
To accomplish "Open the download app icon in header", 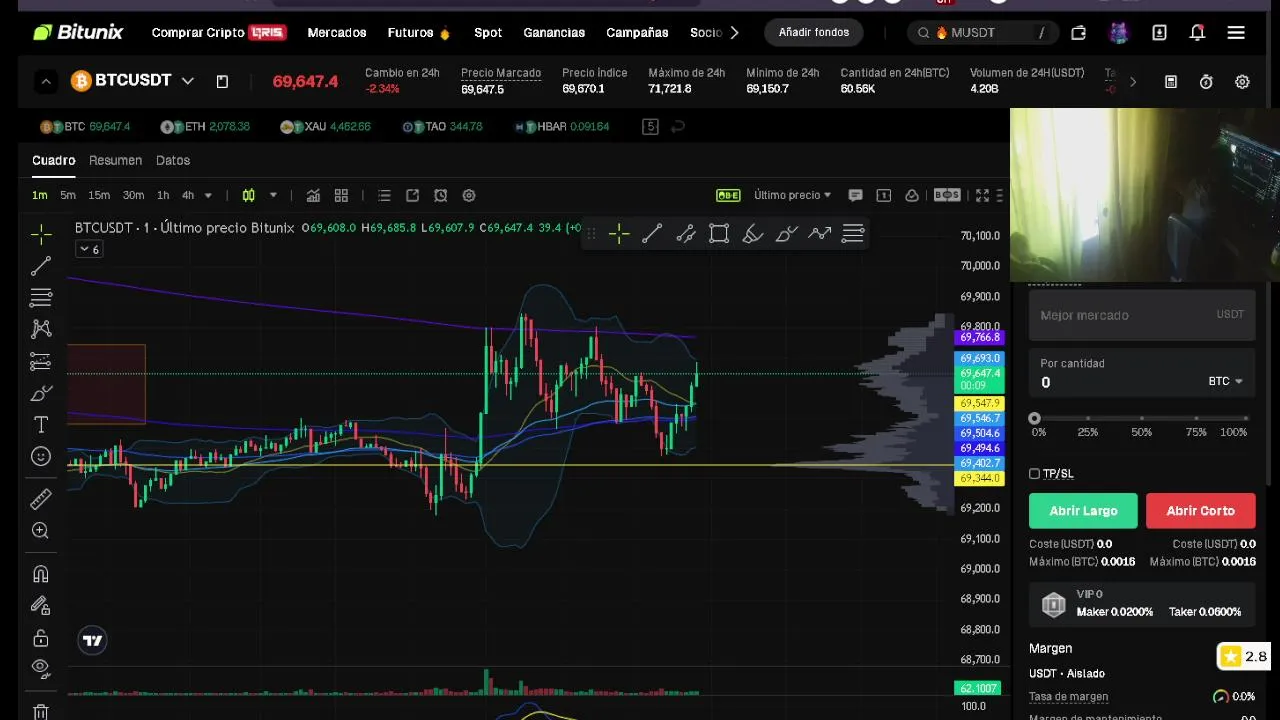I will click(1159, 33).
